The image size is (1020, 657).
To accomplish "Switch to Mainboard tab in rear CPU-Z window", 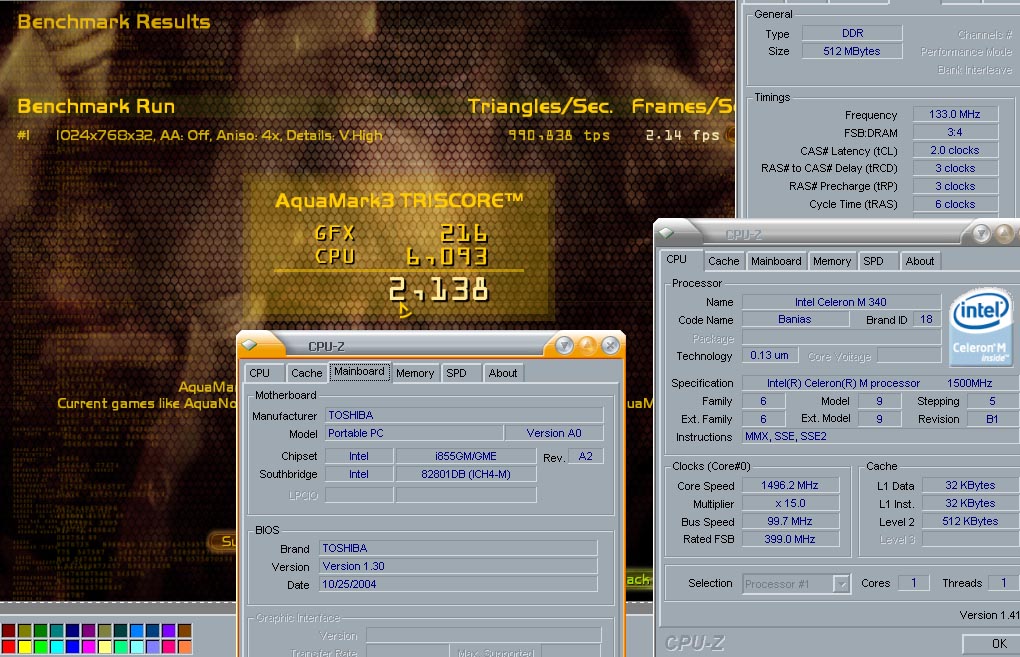I will point(776,261).
